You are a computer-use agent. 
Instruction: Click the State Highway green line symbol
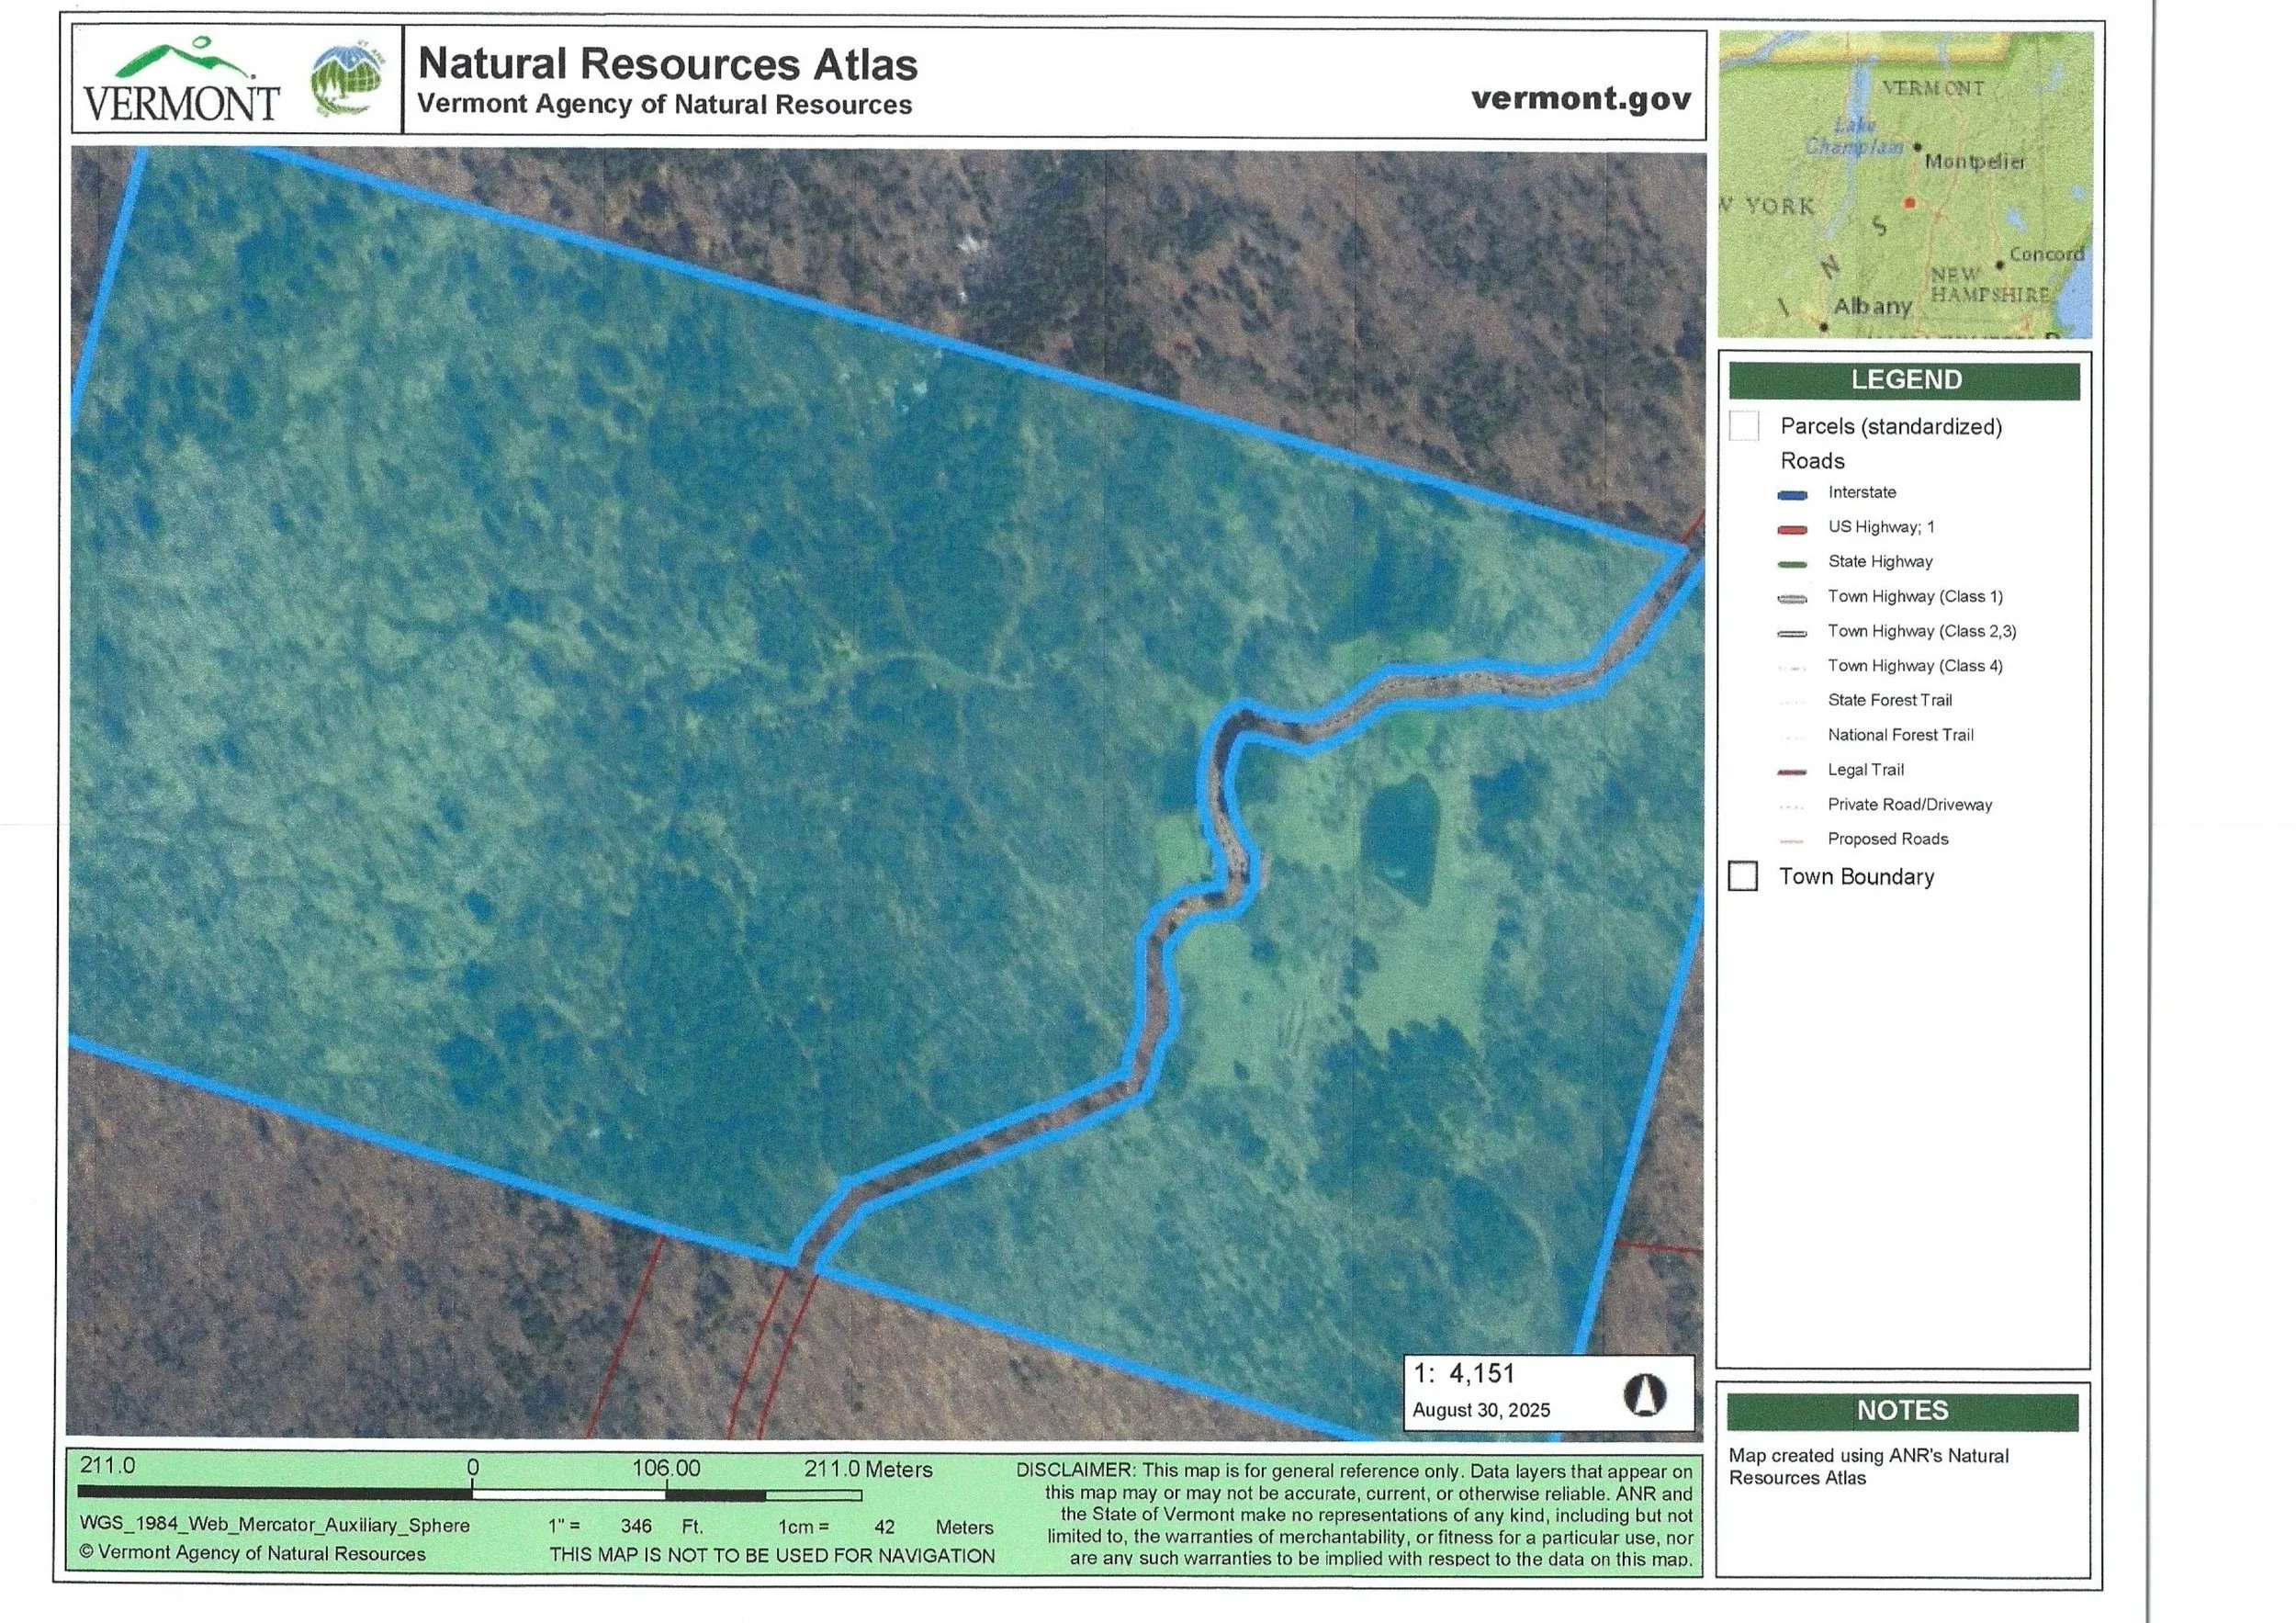(x=1792, y=564)
